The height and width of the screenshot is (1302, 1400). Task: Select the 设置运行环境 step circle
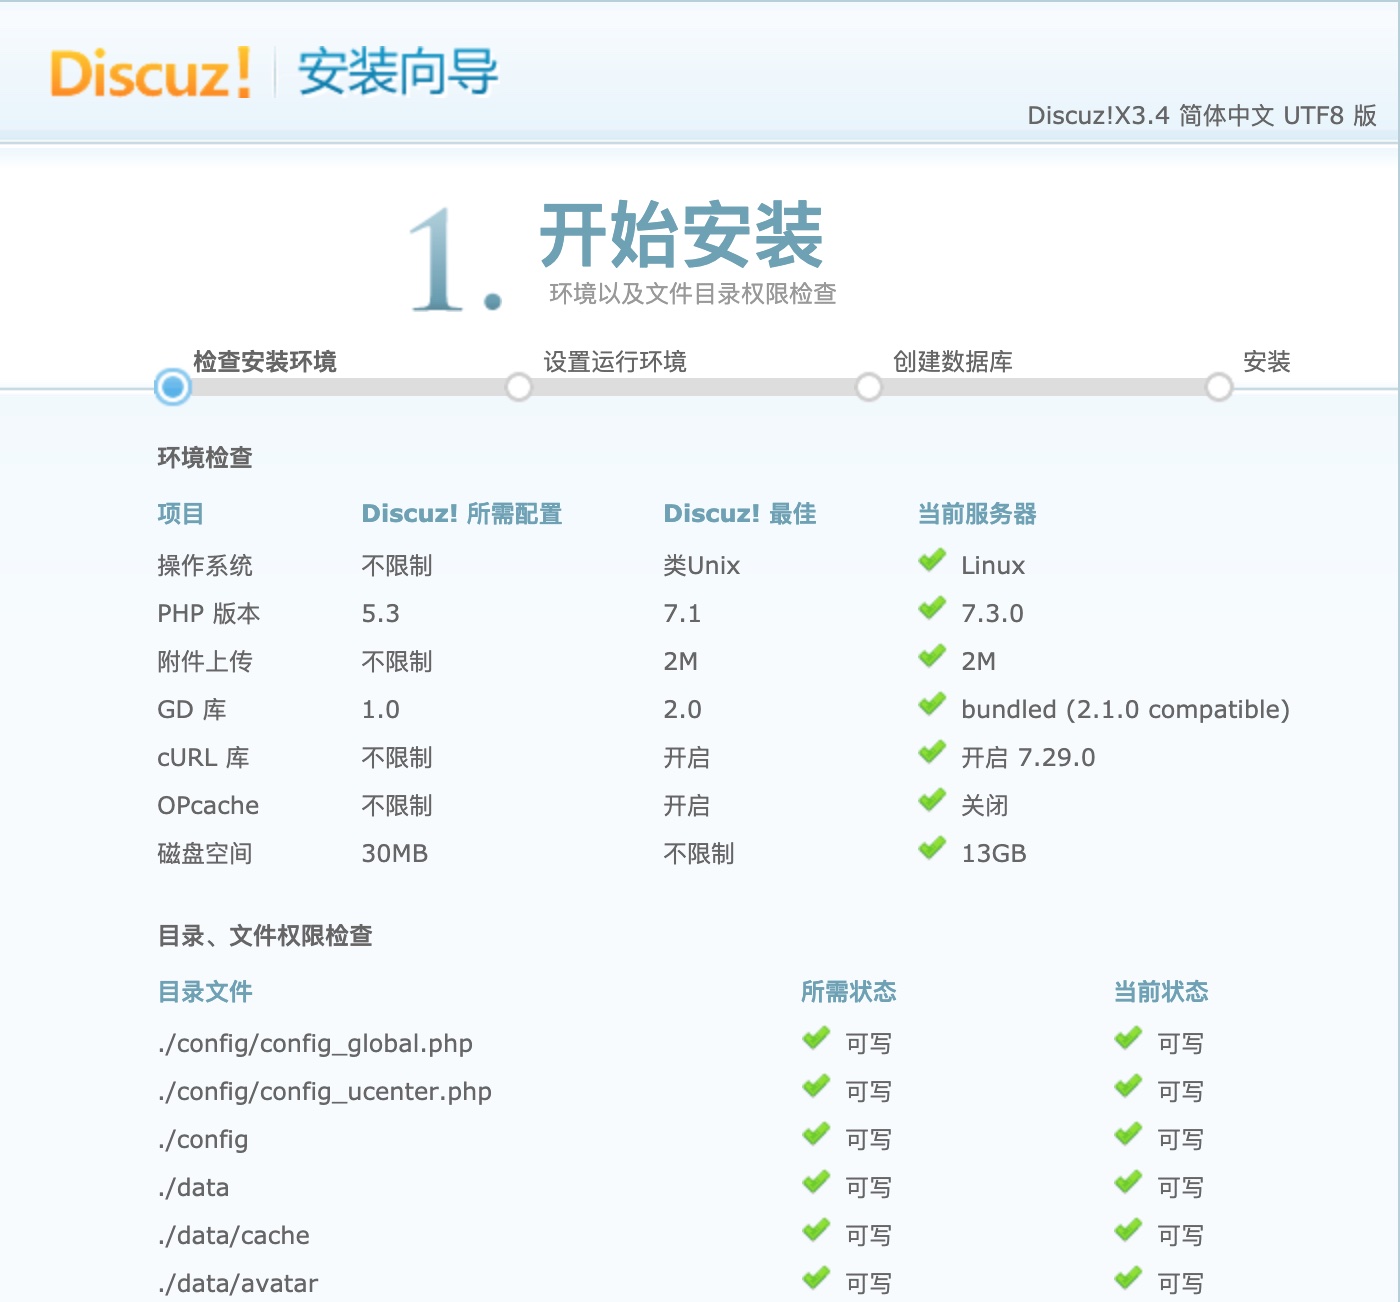519,387
